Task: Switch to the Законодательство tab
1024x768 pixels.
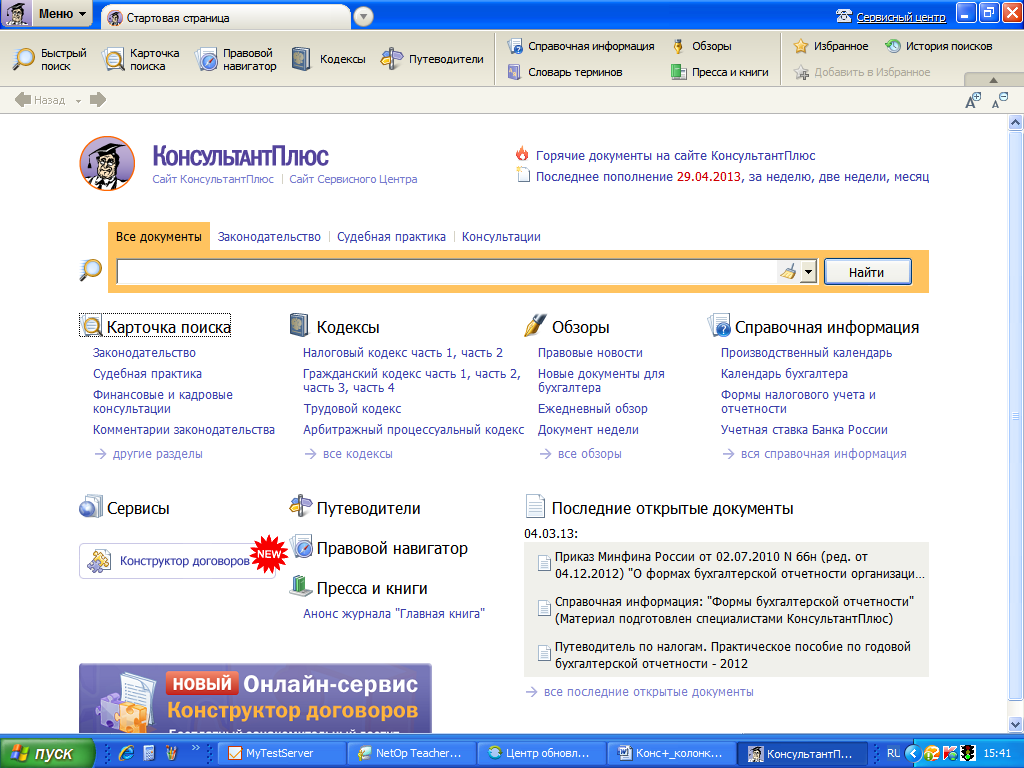Action: coord(269,236)
